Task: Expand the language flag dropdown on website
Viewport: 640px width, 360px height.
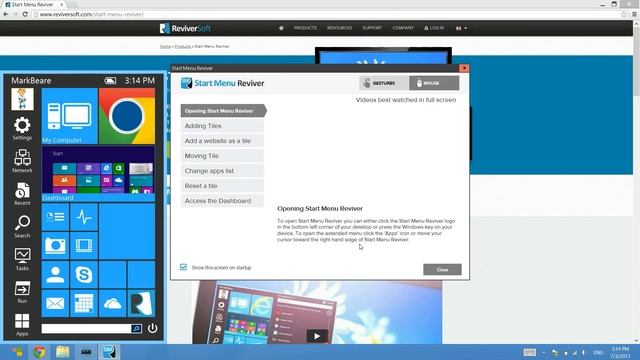Action: (x=461, y=28)
